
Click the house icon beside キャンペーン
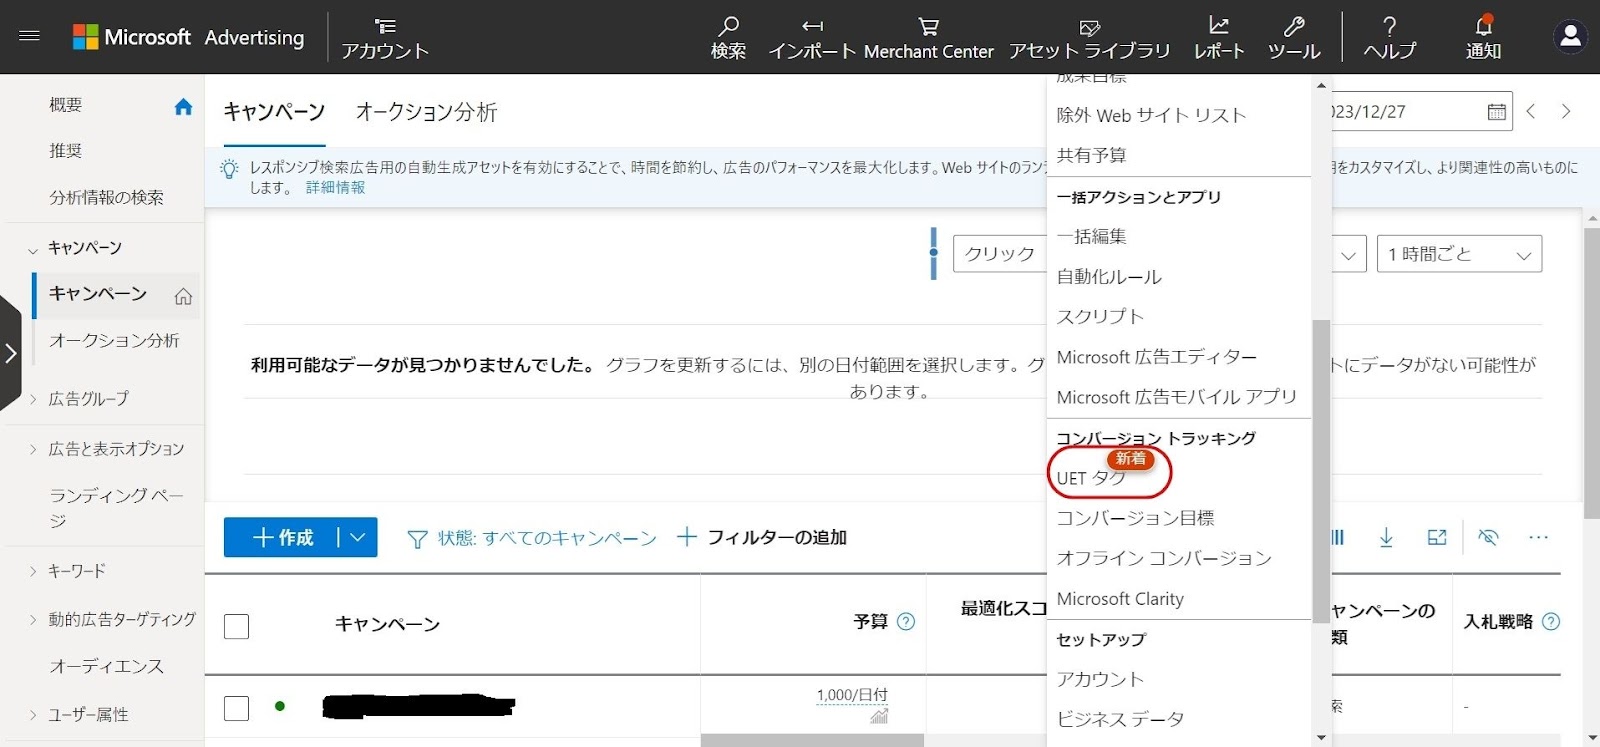tap(183, 296)
